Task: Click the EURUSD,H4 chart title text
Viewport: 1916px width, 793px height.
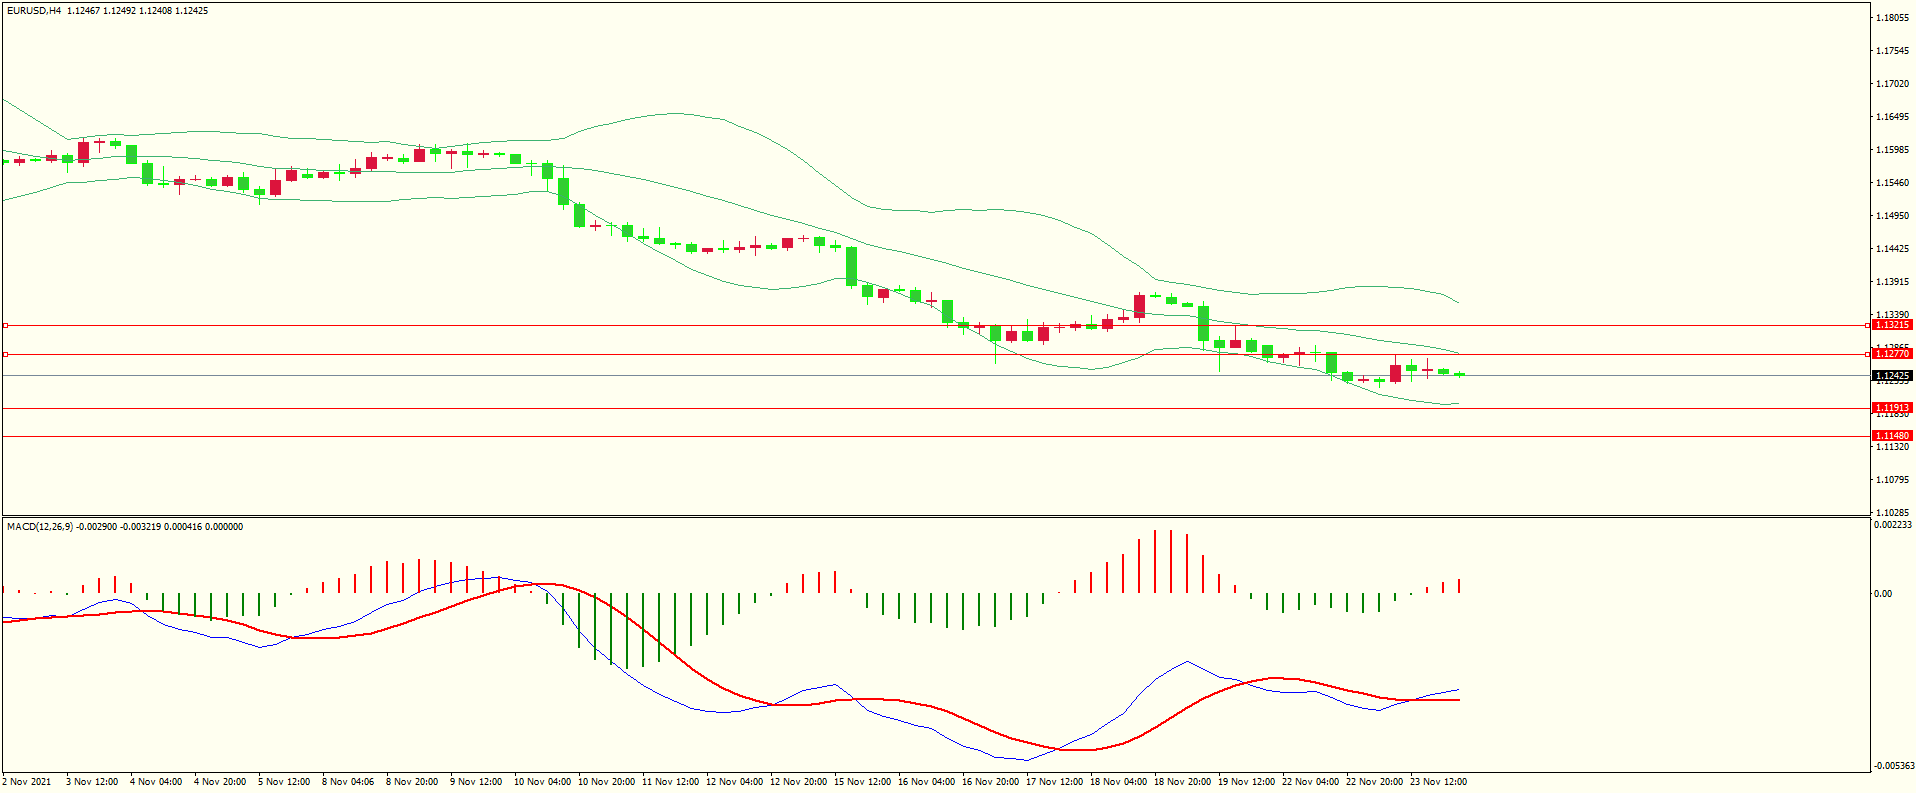Action: [34, 11]
